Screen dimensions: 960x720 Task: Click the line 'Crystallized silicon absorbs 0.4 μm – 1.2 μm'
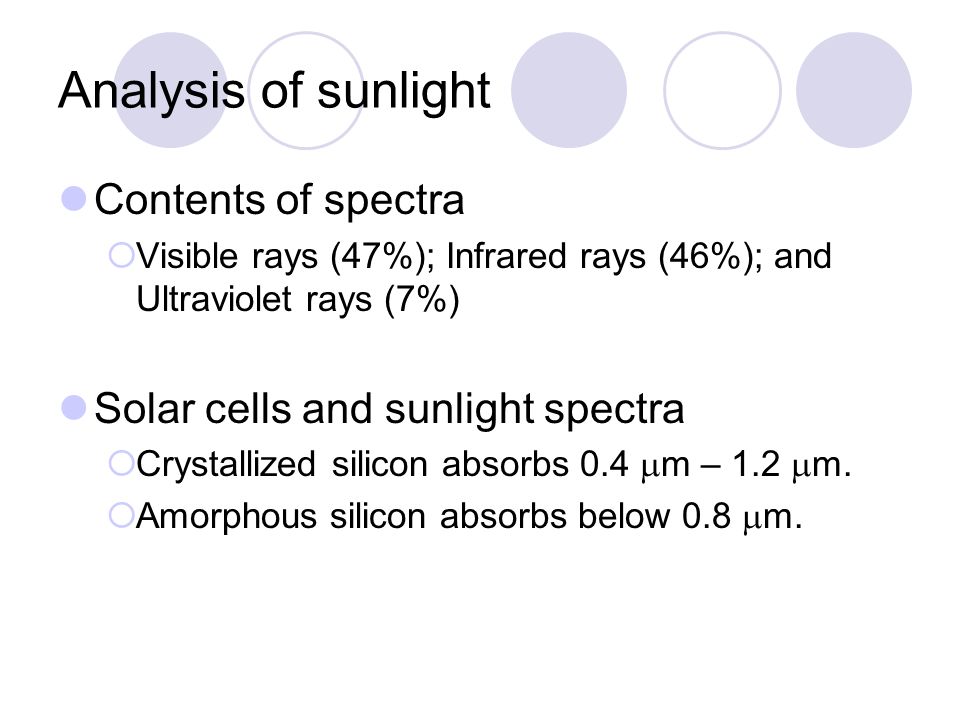[493, 465]
